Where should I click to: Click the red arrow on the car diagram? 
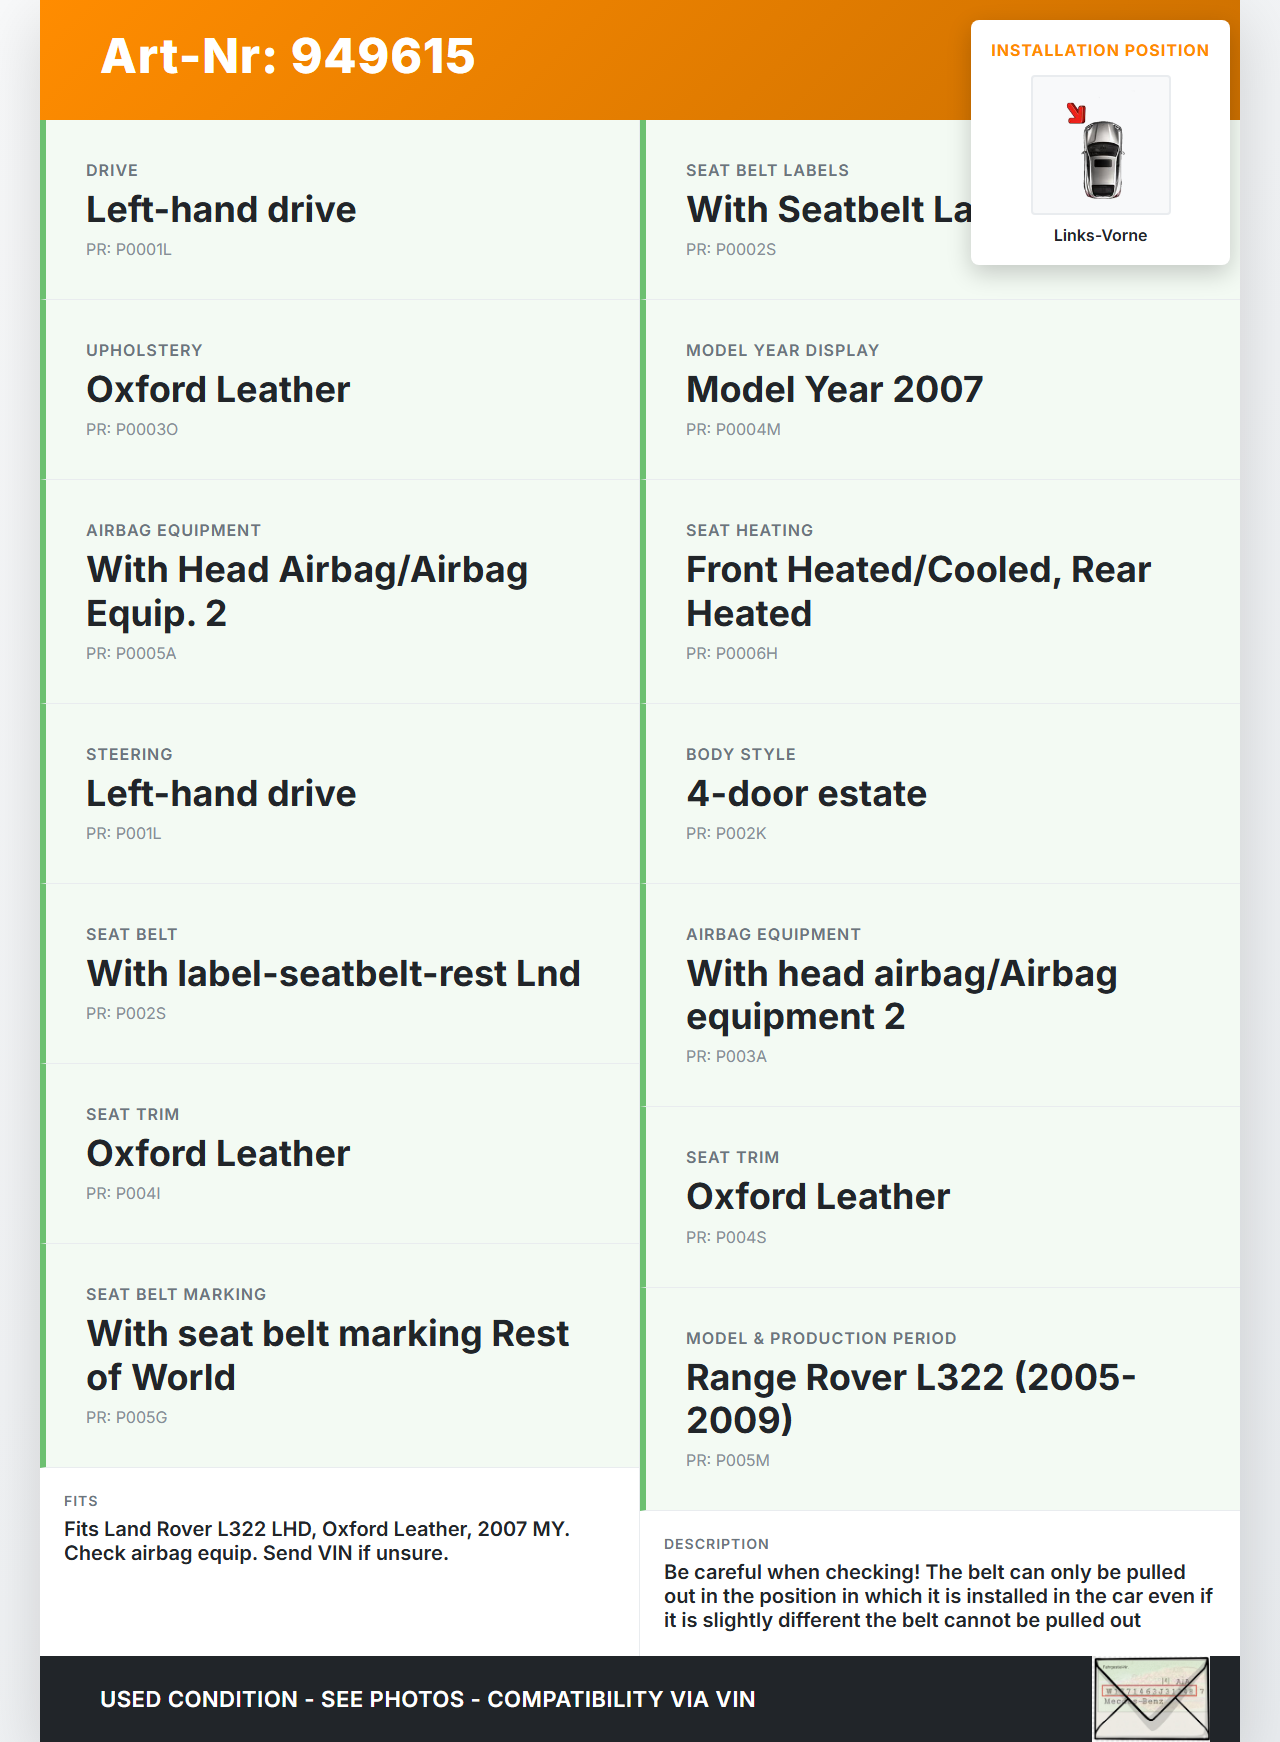[1076, 113]
